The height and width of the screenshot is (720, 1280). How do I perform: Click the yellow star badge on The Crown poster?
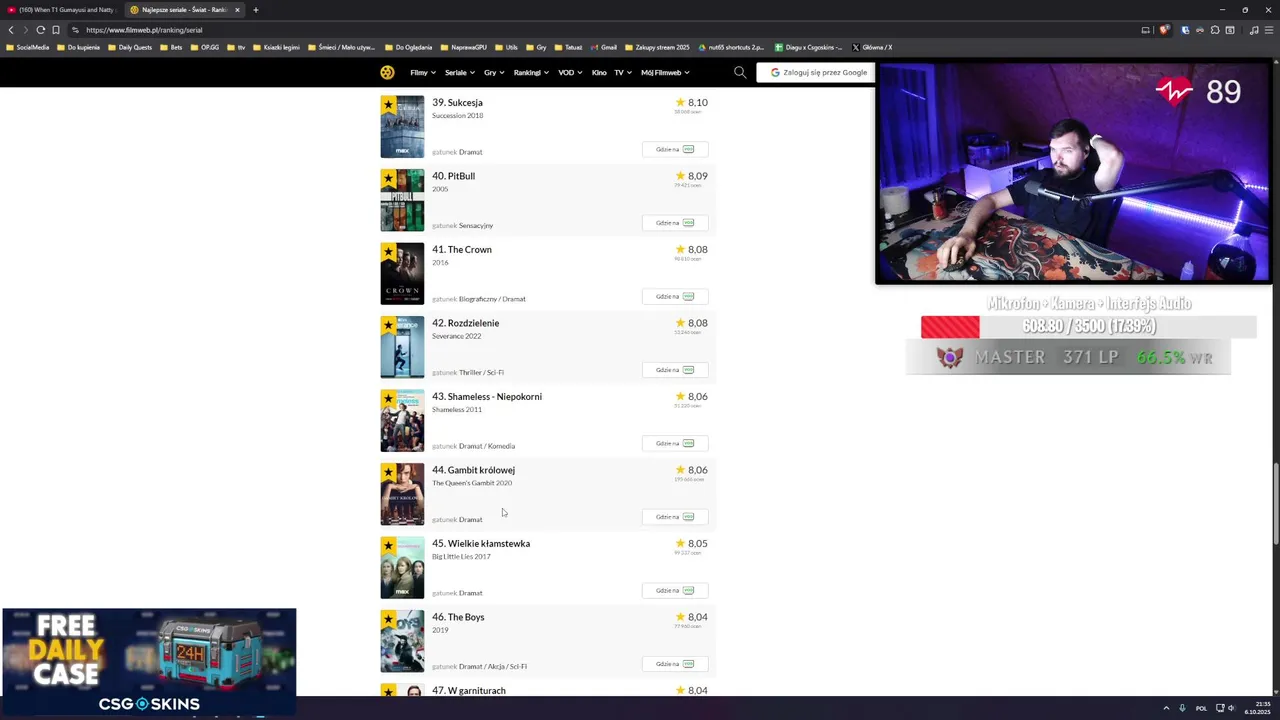(388, 250)
